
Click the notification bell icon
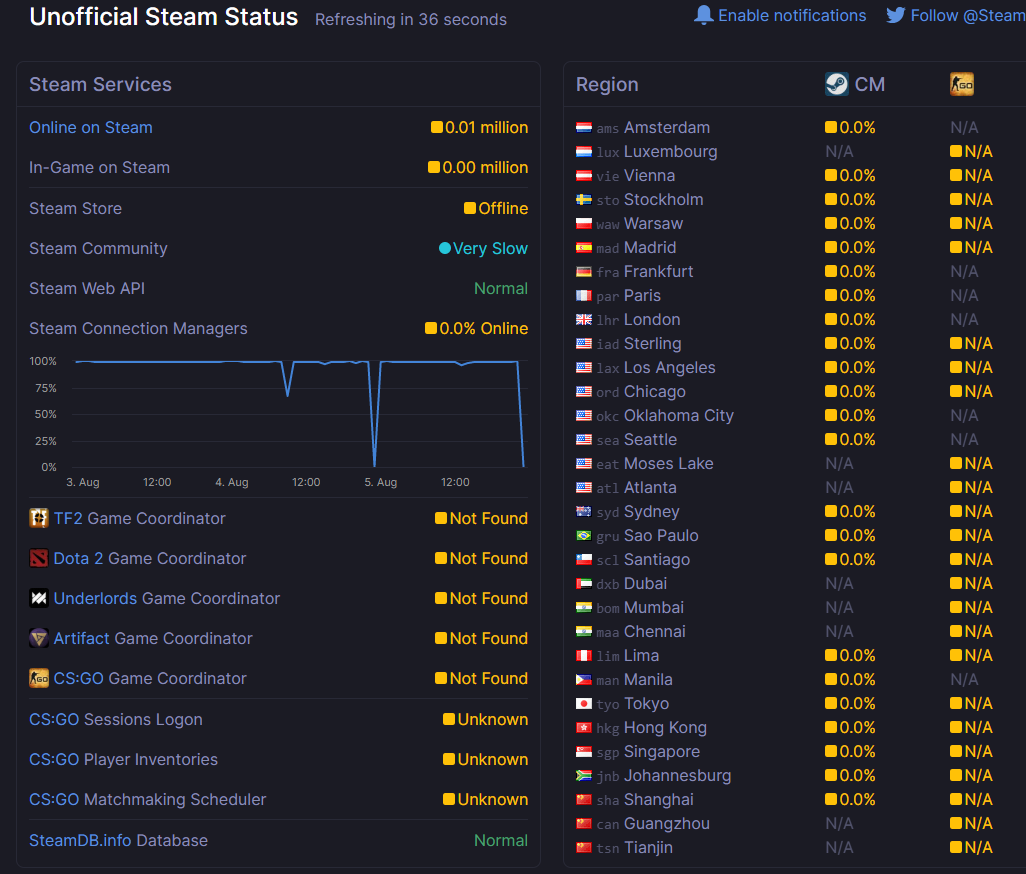703,15
